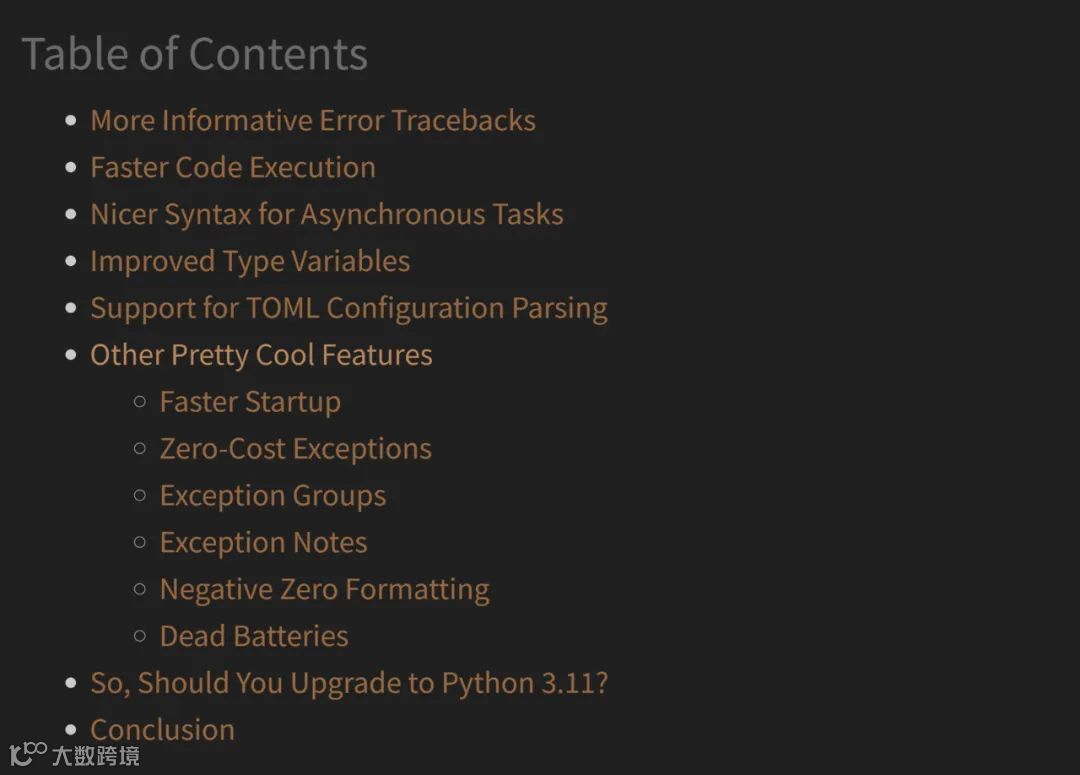Follow the Should You Upgrade to Python 3.11 link
This screenshot has height=775, width=1080.
pos(348,684)
